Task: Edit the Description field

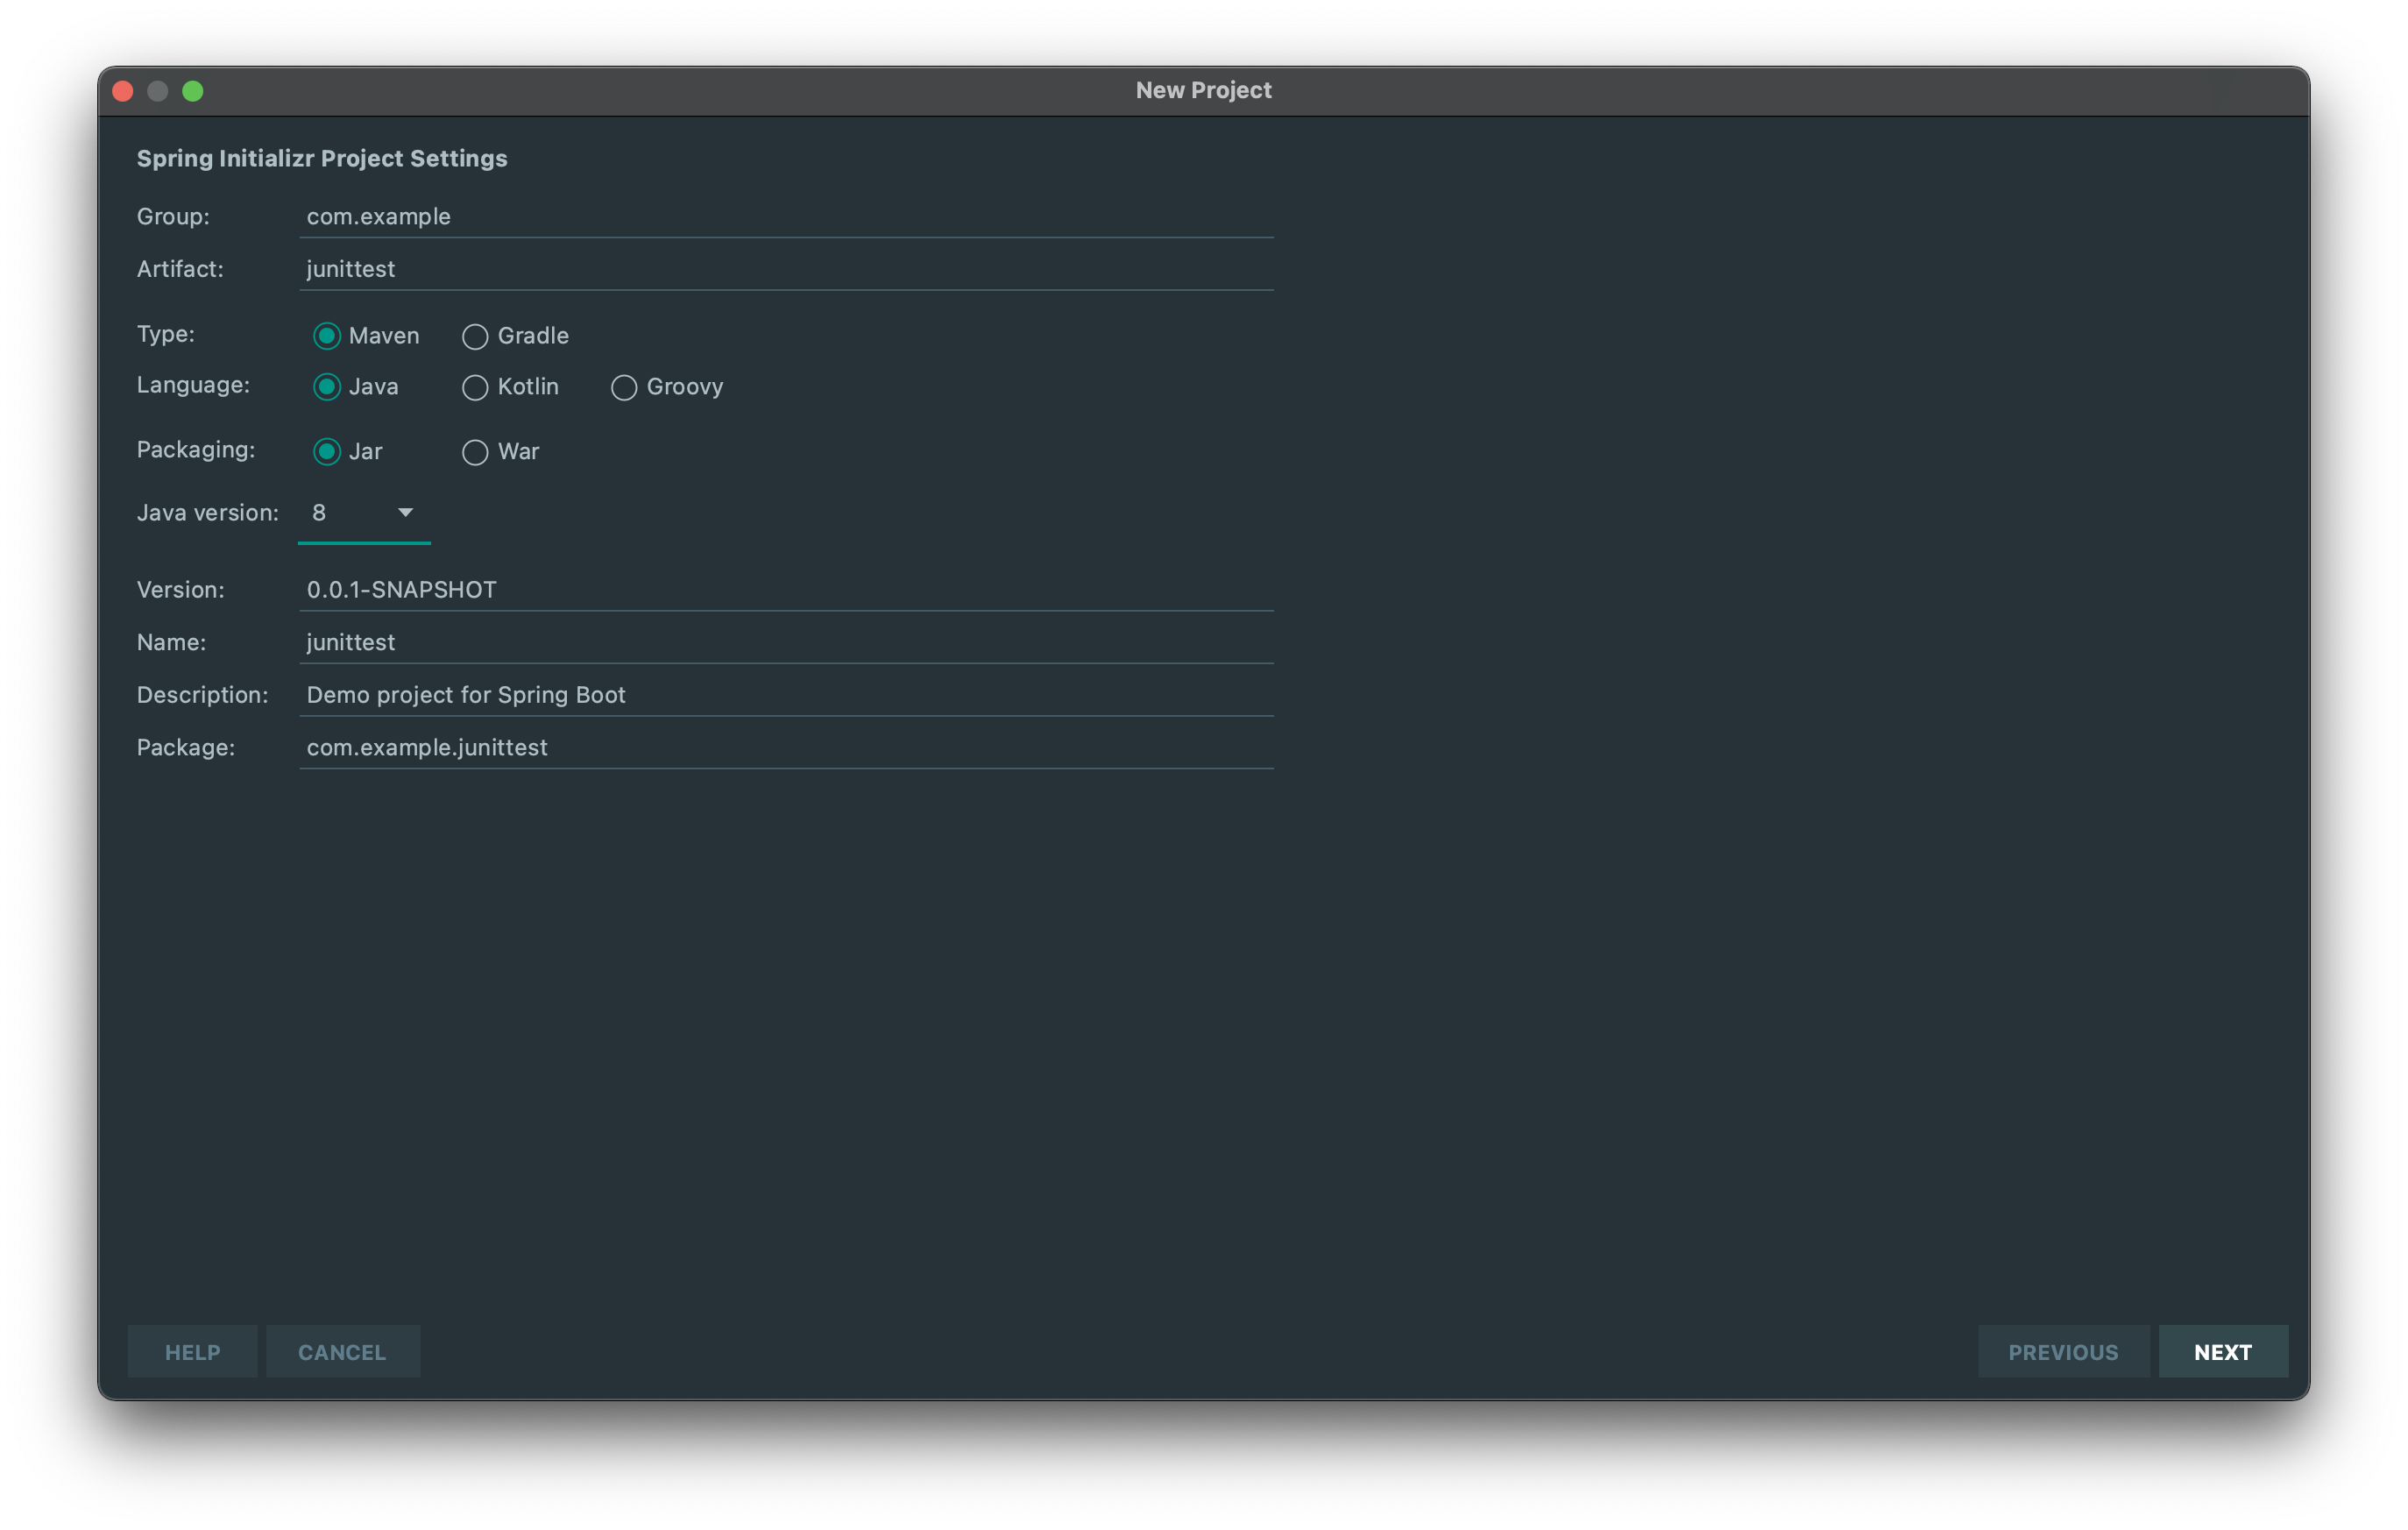Action: point(785,695)
